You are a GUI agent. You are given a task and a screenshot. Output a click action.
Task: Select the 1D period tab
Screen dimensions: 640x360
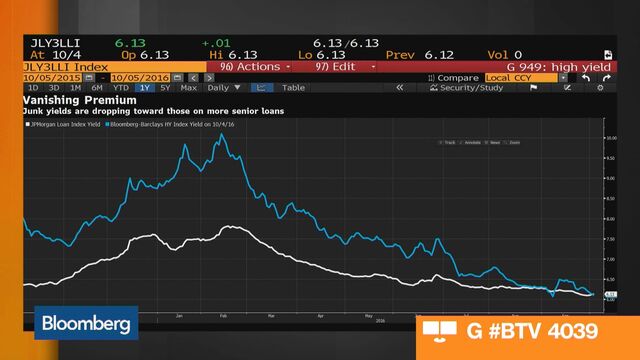point(33,88)
